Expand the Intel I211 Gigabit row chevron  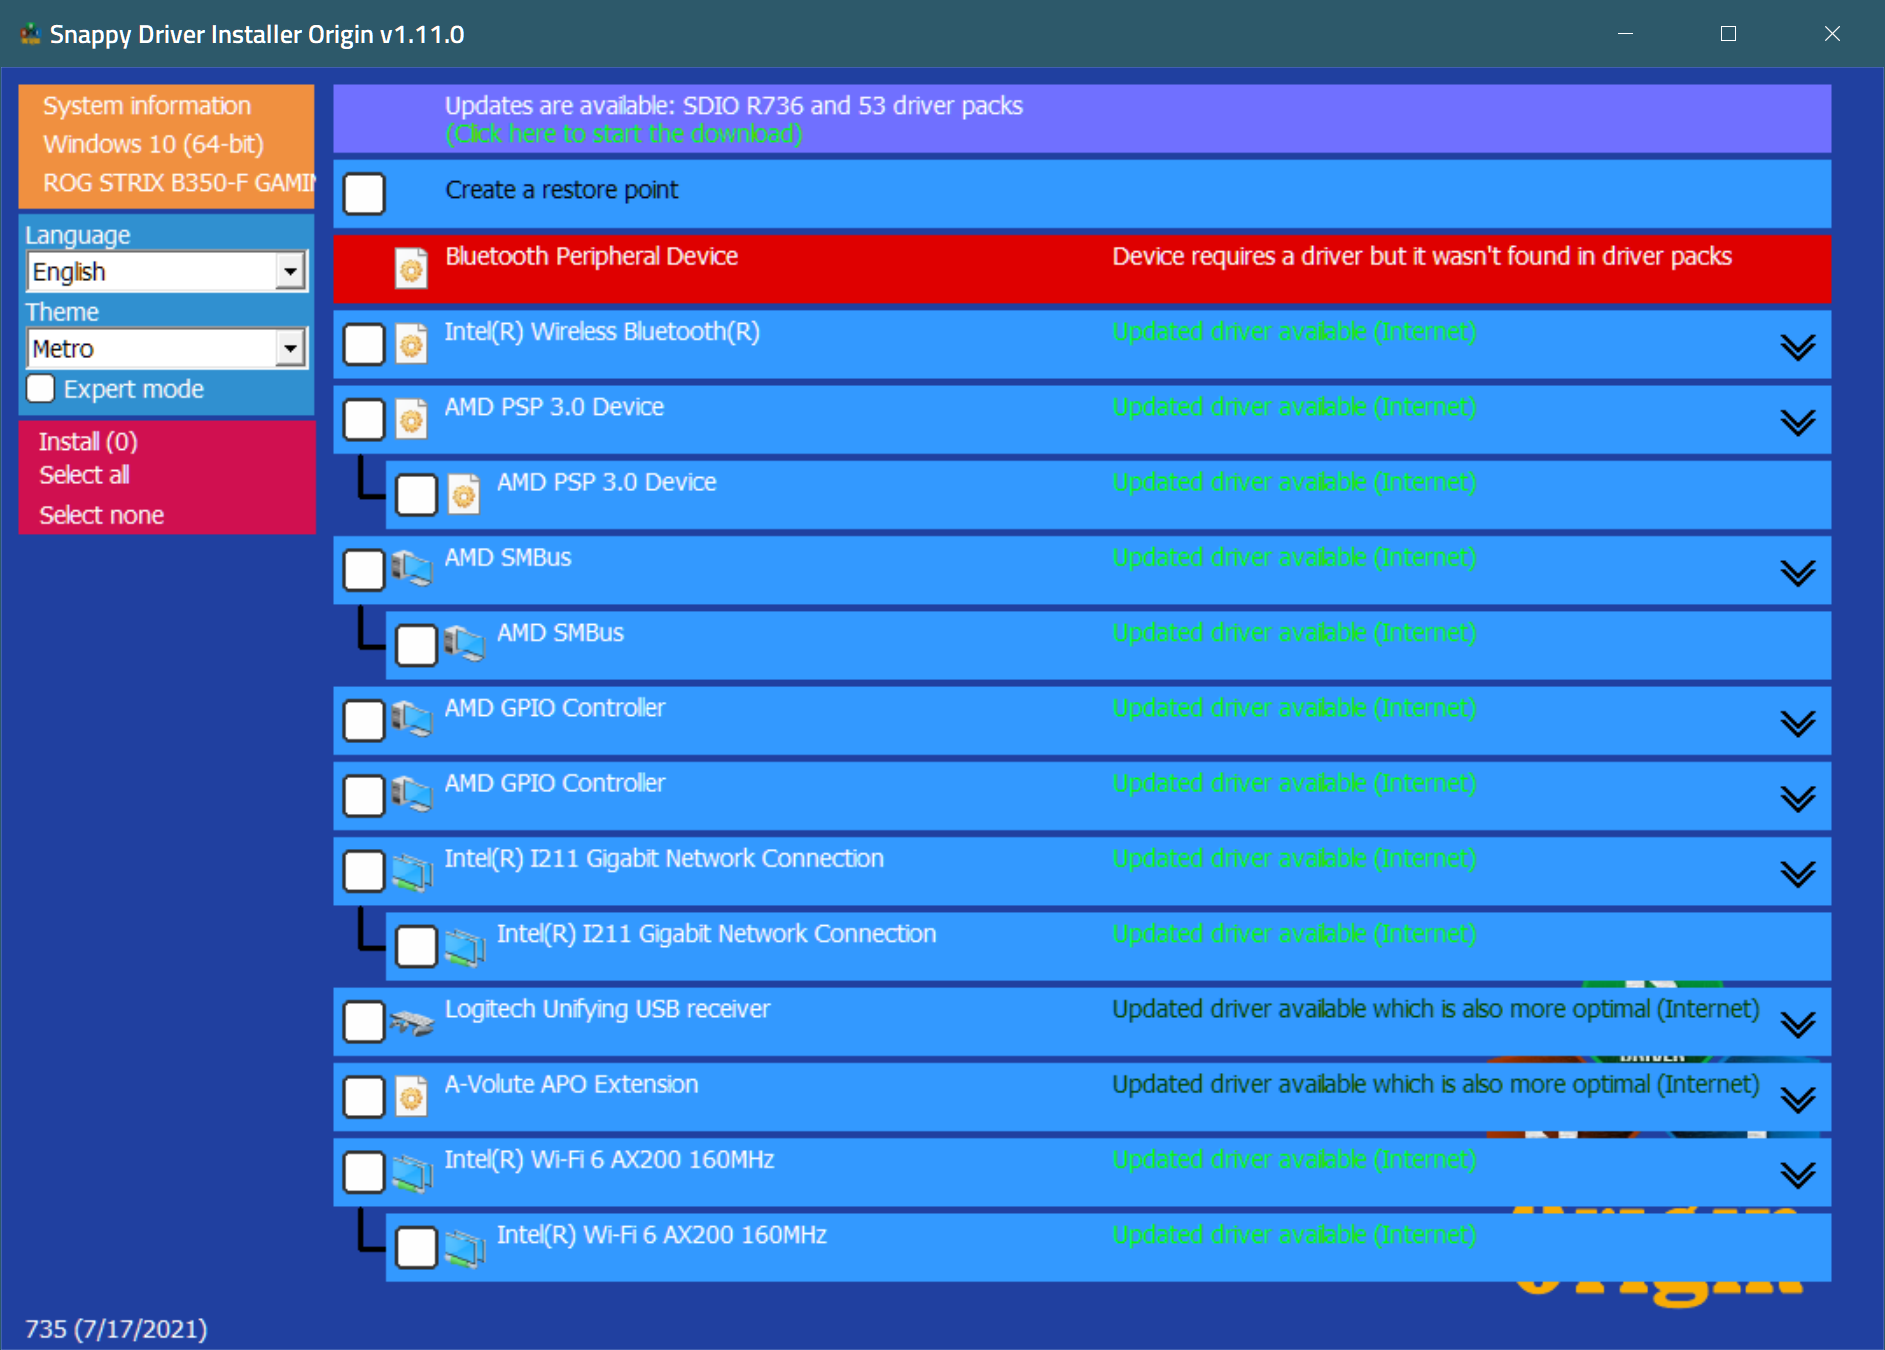coord(1797,874)
